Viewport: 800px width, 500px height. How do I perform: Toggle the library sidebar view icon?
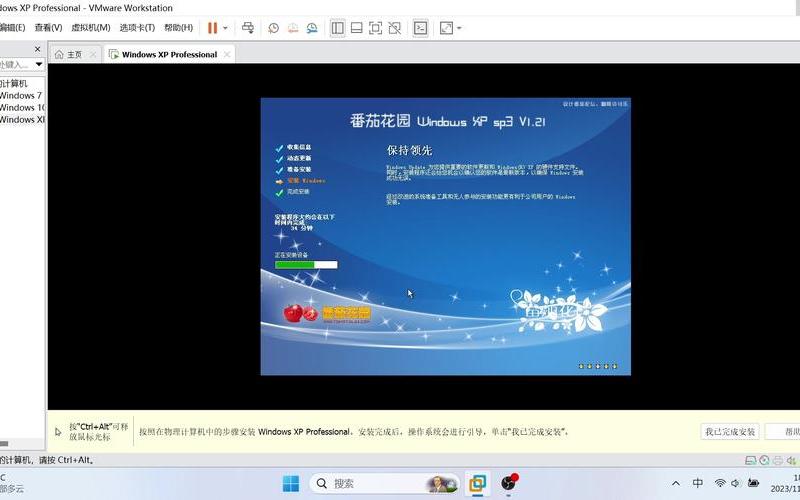point(337,28)
